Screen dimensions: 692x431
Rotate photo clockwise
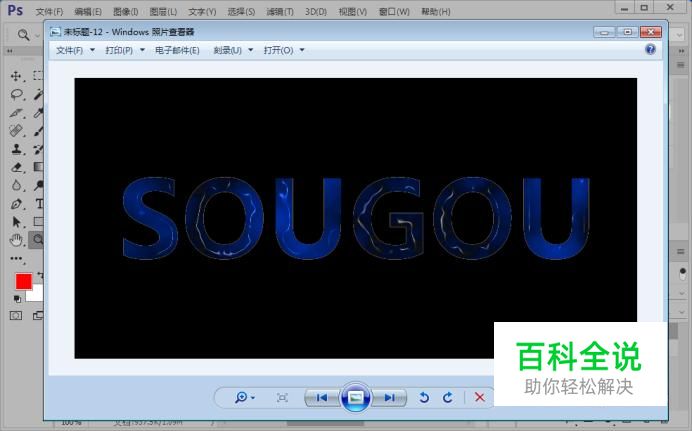click(448, 397)
